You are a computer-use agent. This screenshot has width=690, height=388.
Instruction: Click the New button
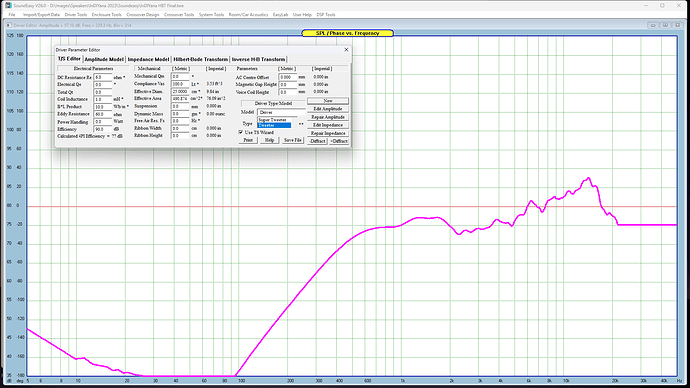(x=328, y=101)
